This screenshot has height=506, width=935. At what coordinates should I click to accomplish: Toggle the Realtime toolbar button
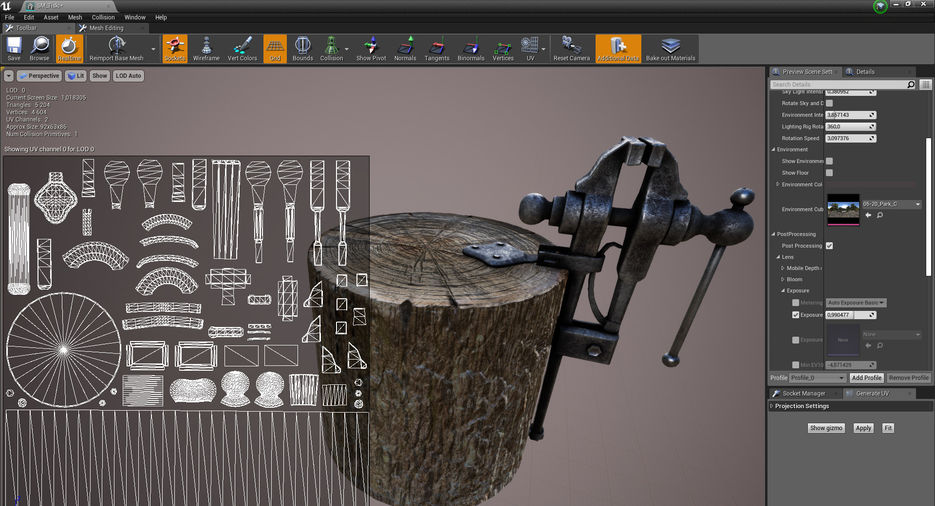point(69,49)
